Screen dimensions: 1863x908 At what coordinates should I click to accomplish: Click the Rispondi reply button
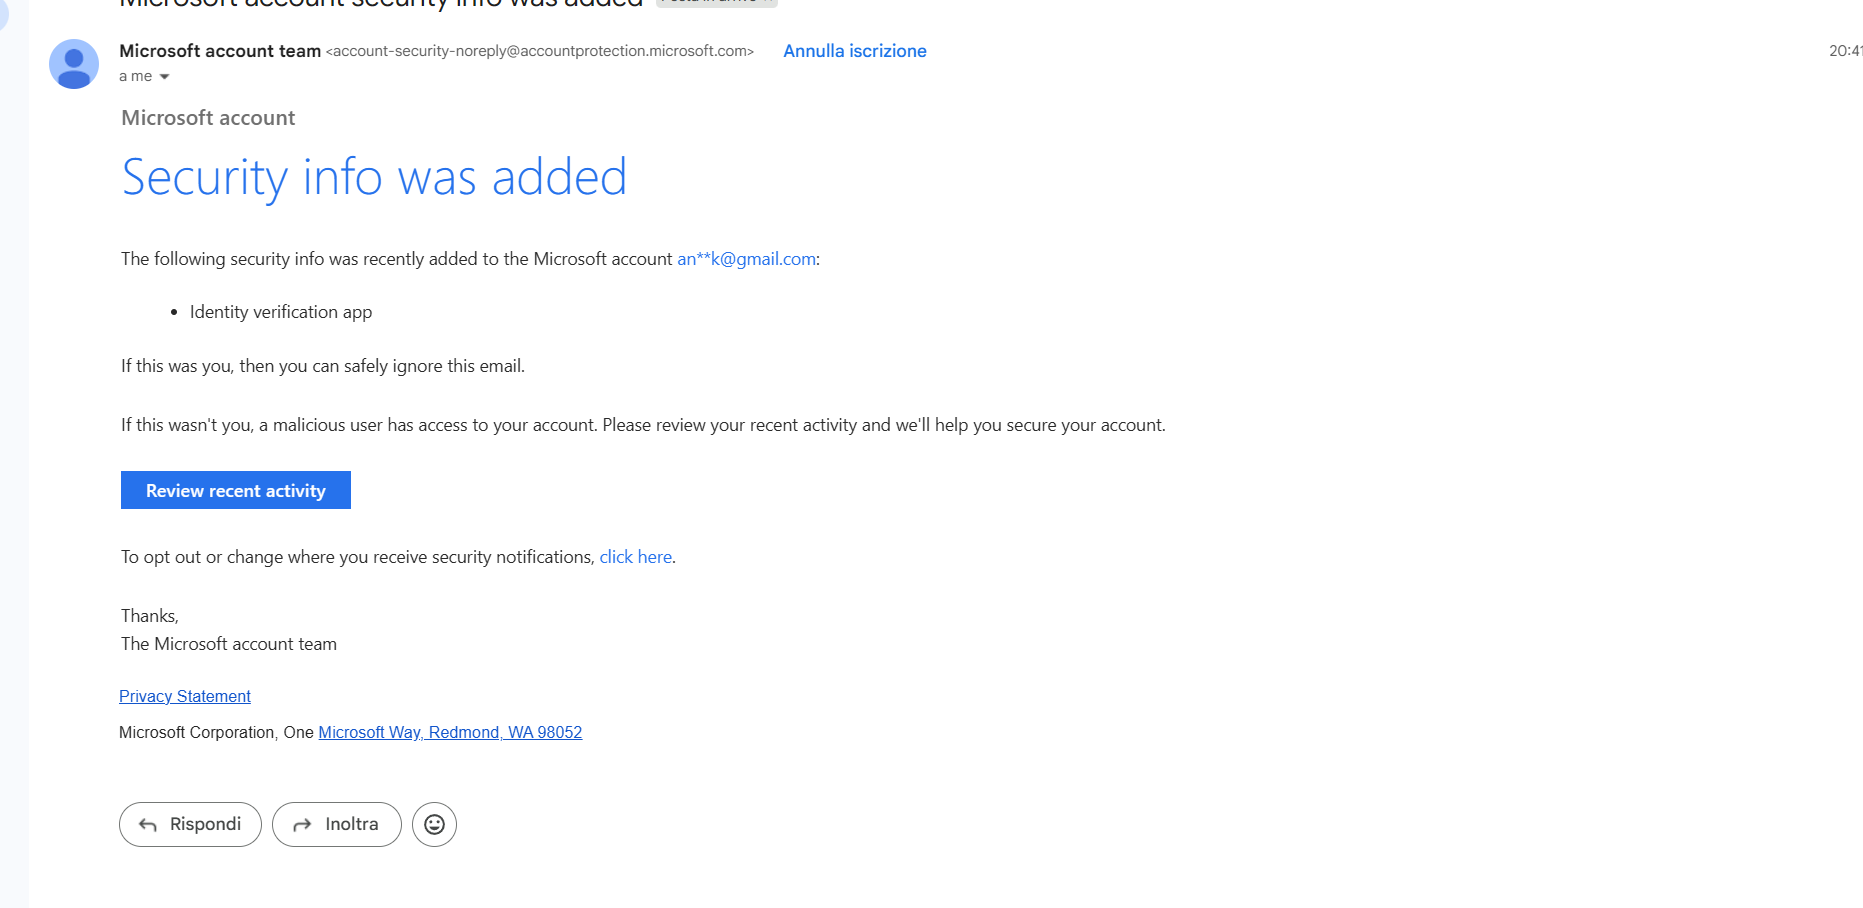(190, 824)
